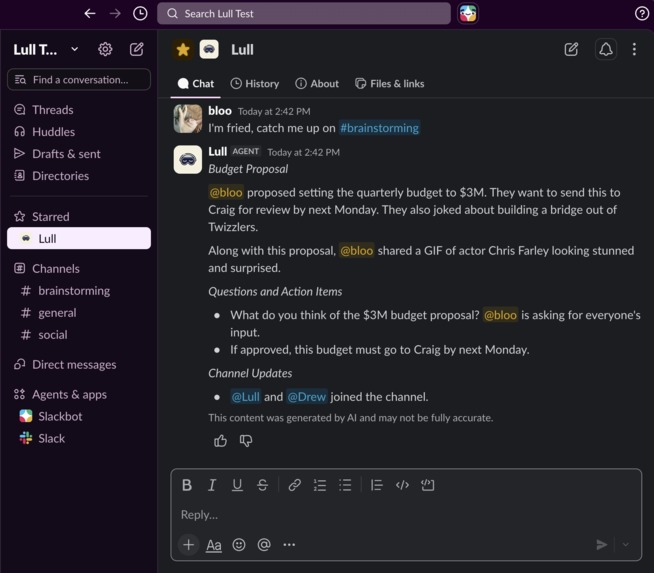Toggle strikethrough formatting
Screen dimensions: 654x573
click(x=262, y=485)
